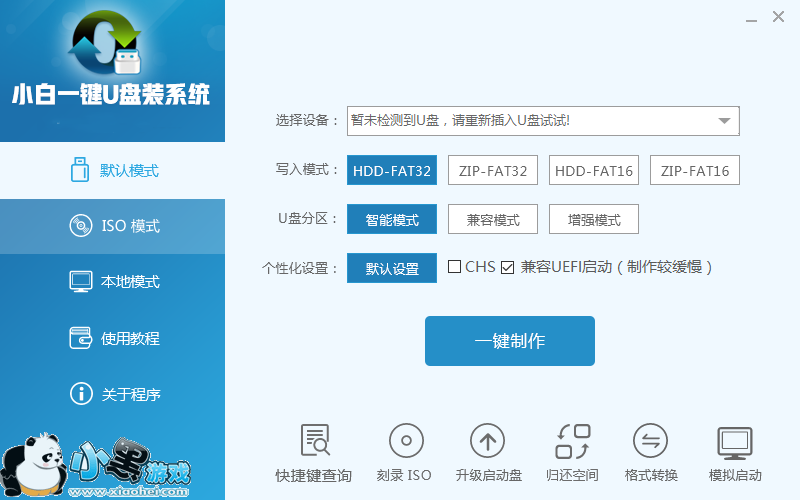The height and width of the screenshot is (500, 800).
Task: Minimize the window
Action: coord(751,20)
